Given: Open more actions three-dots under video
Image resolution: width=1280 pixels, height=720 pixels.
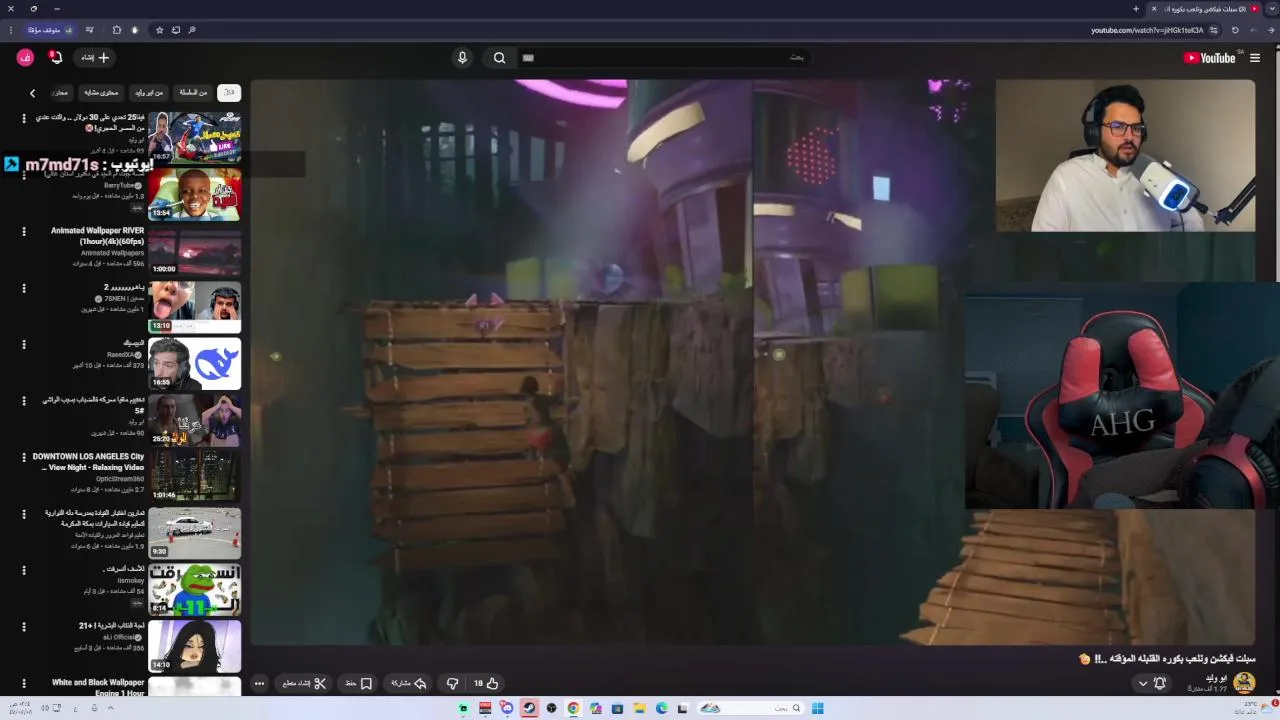Looking at the screenshot, I should click(x=259, y=683).
